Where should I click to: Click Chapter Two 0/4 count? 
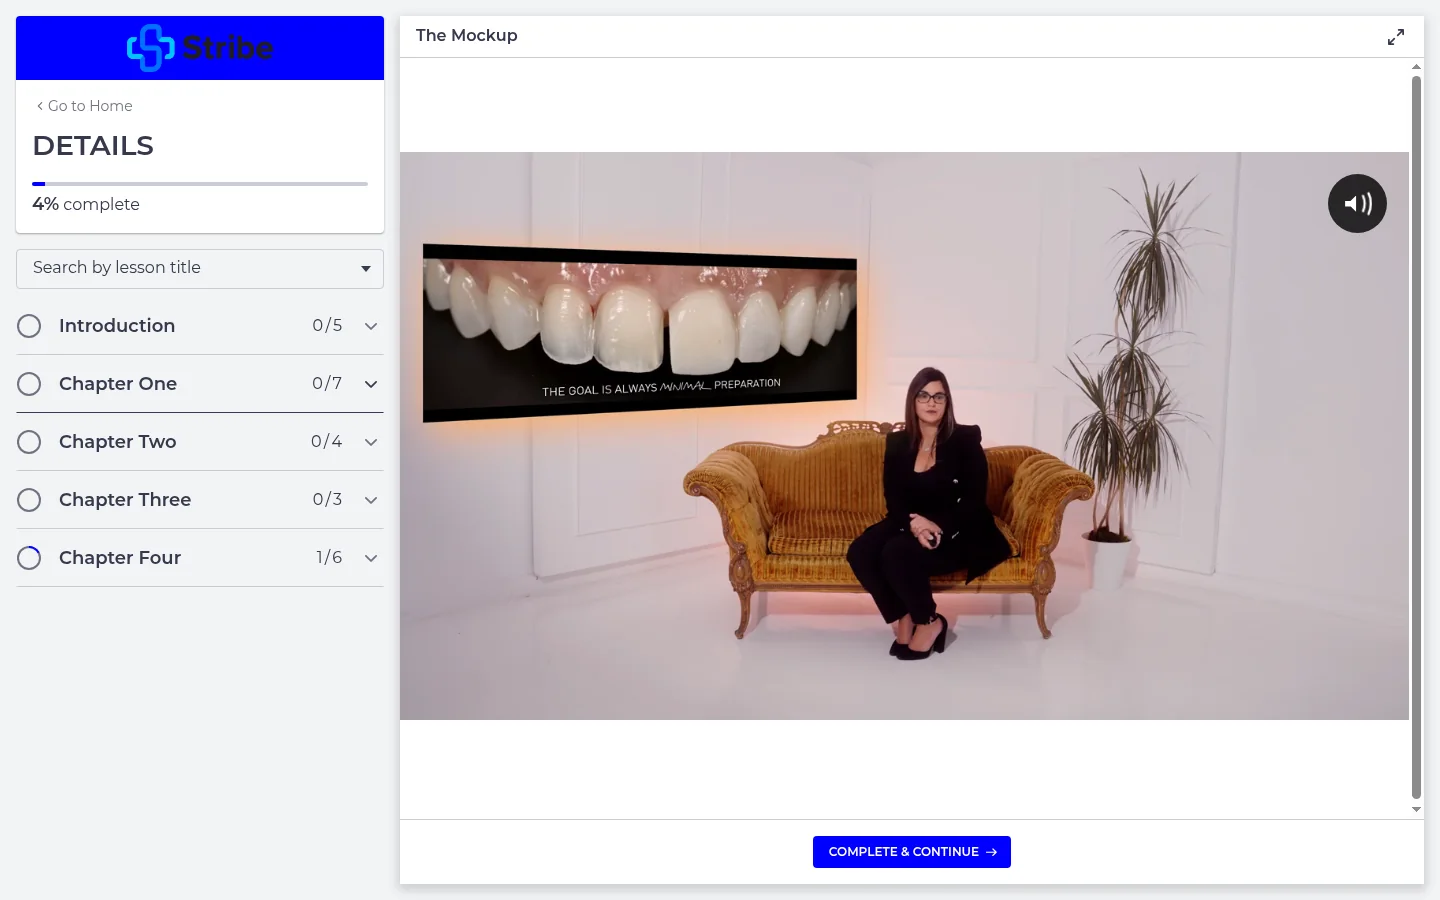coord(326,442)
